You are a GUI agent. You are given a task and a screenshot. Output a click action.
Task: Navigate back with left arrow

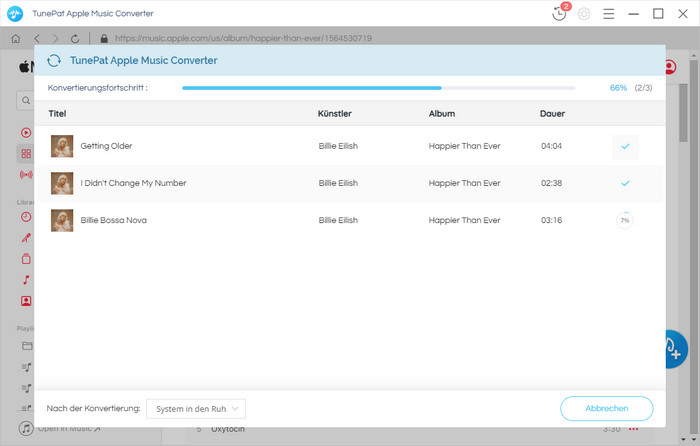37,38
